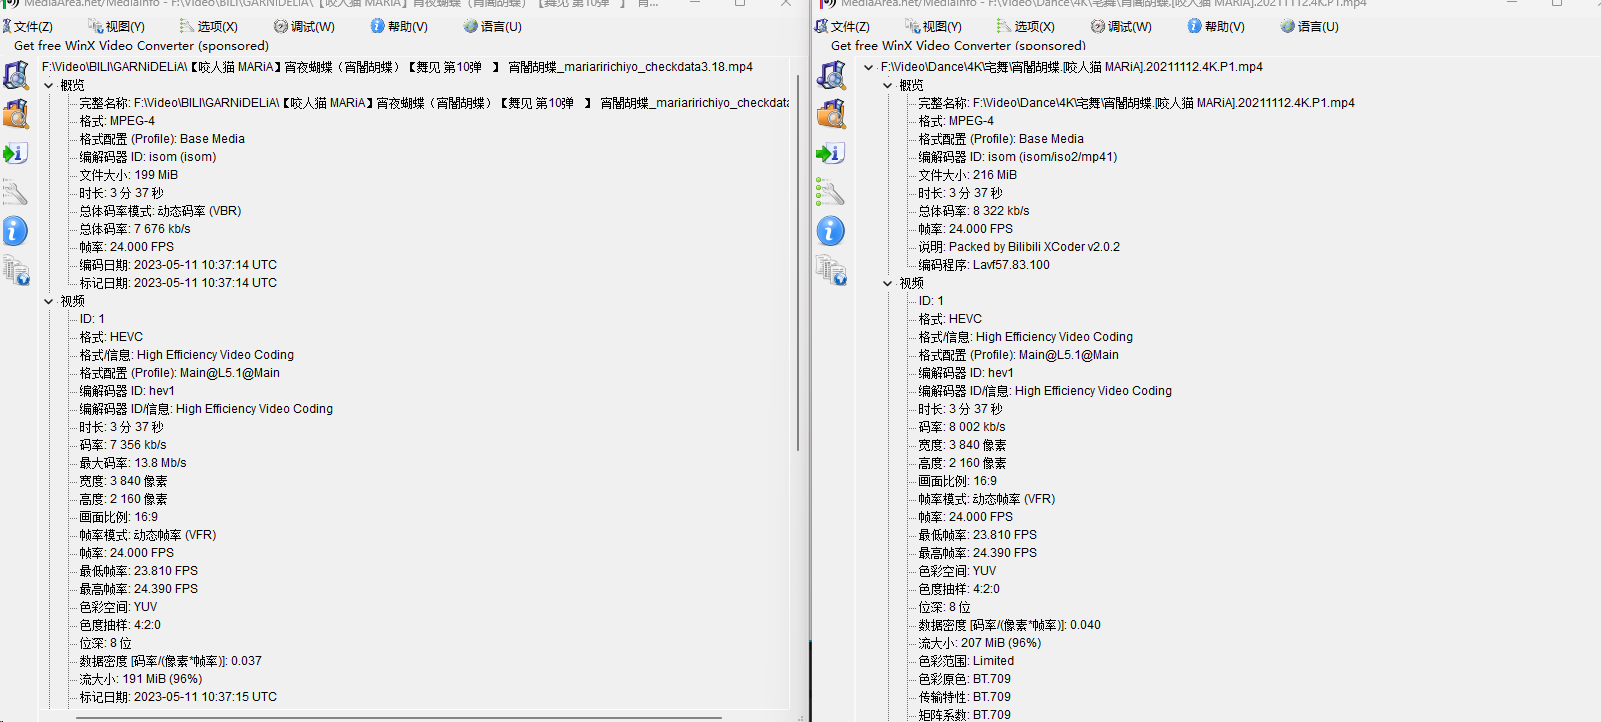Image resolution: width=1601 pixels, height=722 pixels.
Task: Click the Export icon in right window sidebar
Action: tap(831, 153)
